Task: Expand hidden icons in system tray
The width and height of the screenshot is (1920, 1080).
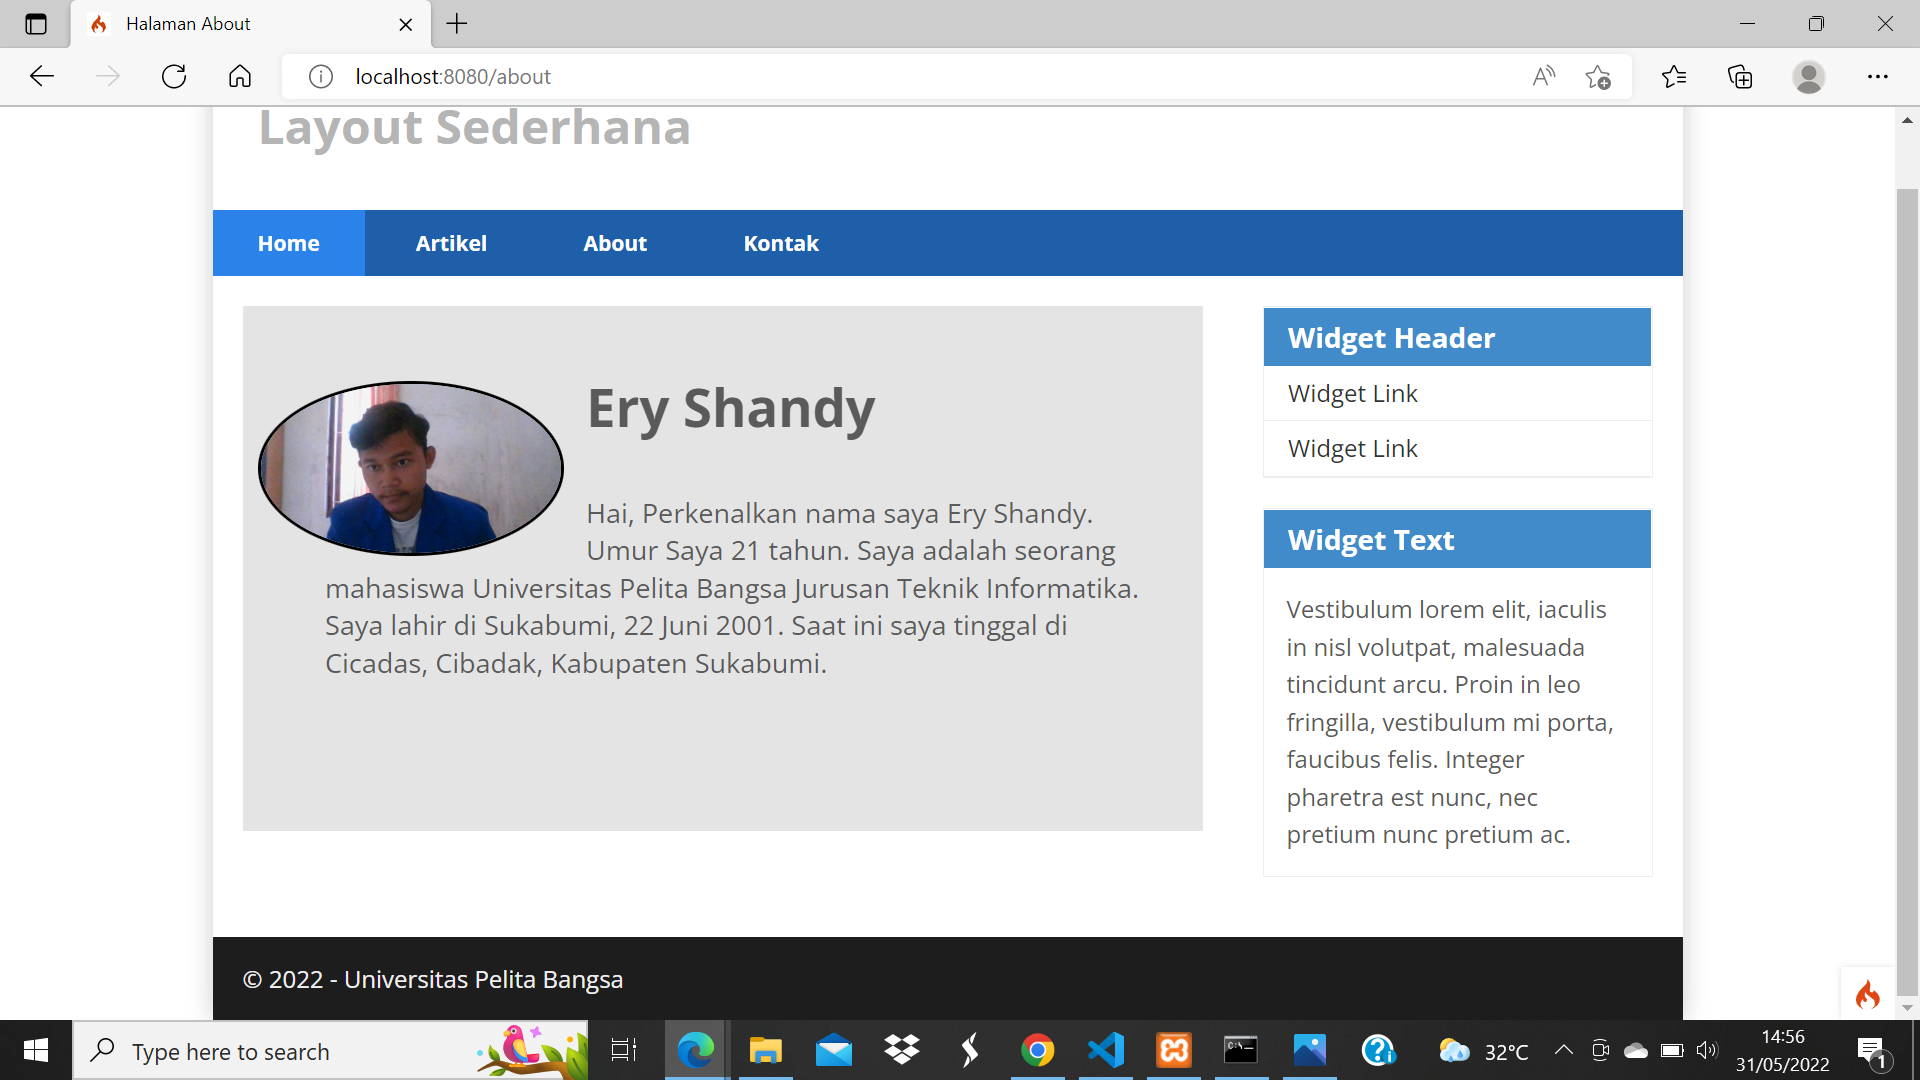Action: click(1565, 1050)
